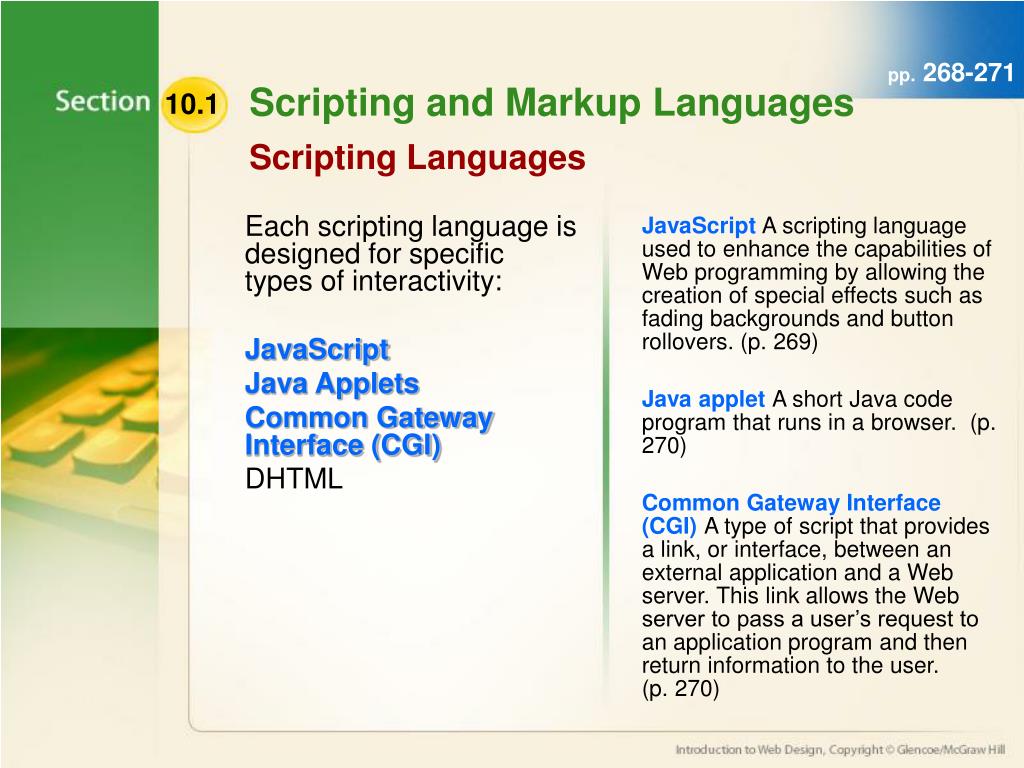Click the text 'fading backgrounds and button'

point(797,319)
